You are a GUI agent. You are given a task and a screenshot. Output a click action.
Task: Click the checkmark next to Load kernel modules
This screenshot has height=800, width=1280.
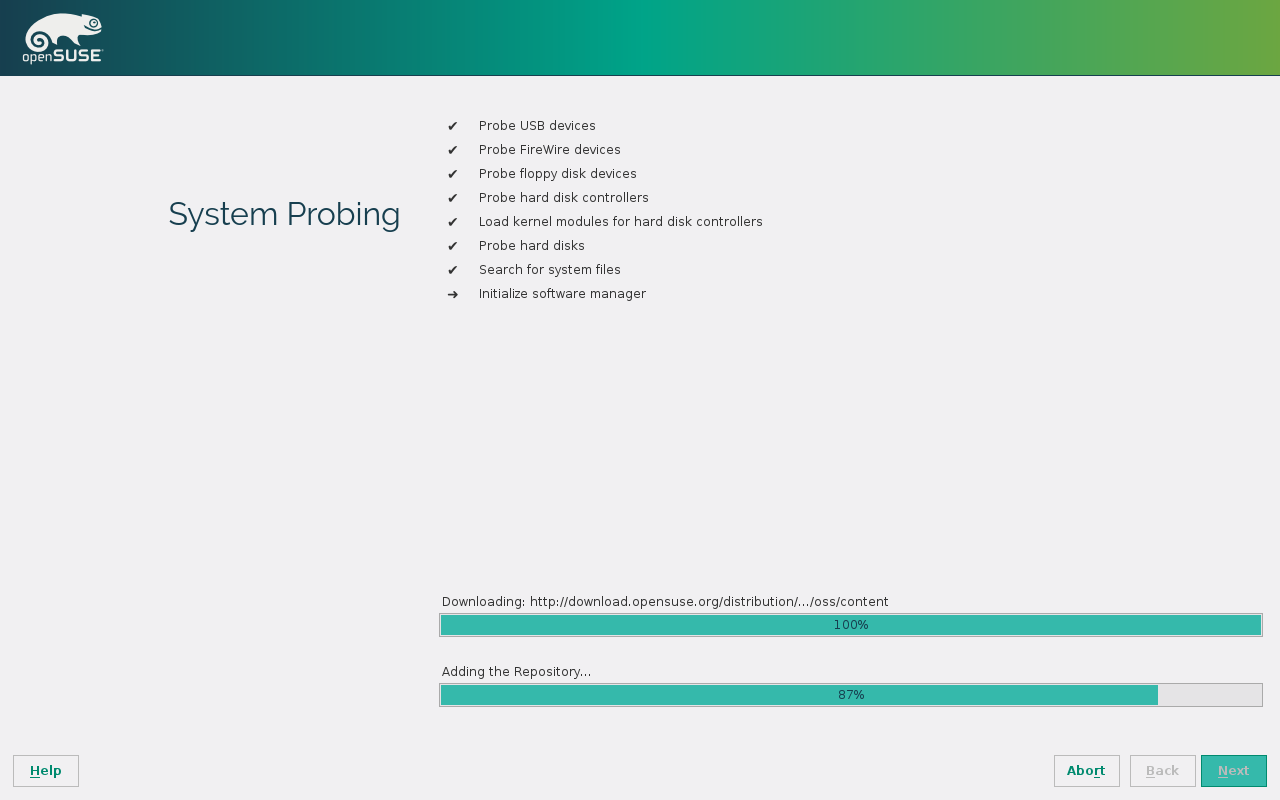click(x=452, y=222)
